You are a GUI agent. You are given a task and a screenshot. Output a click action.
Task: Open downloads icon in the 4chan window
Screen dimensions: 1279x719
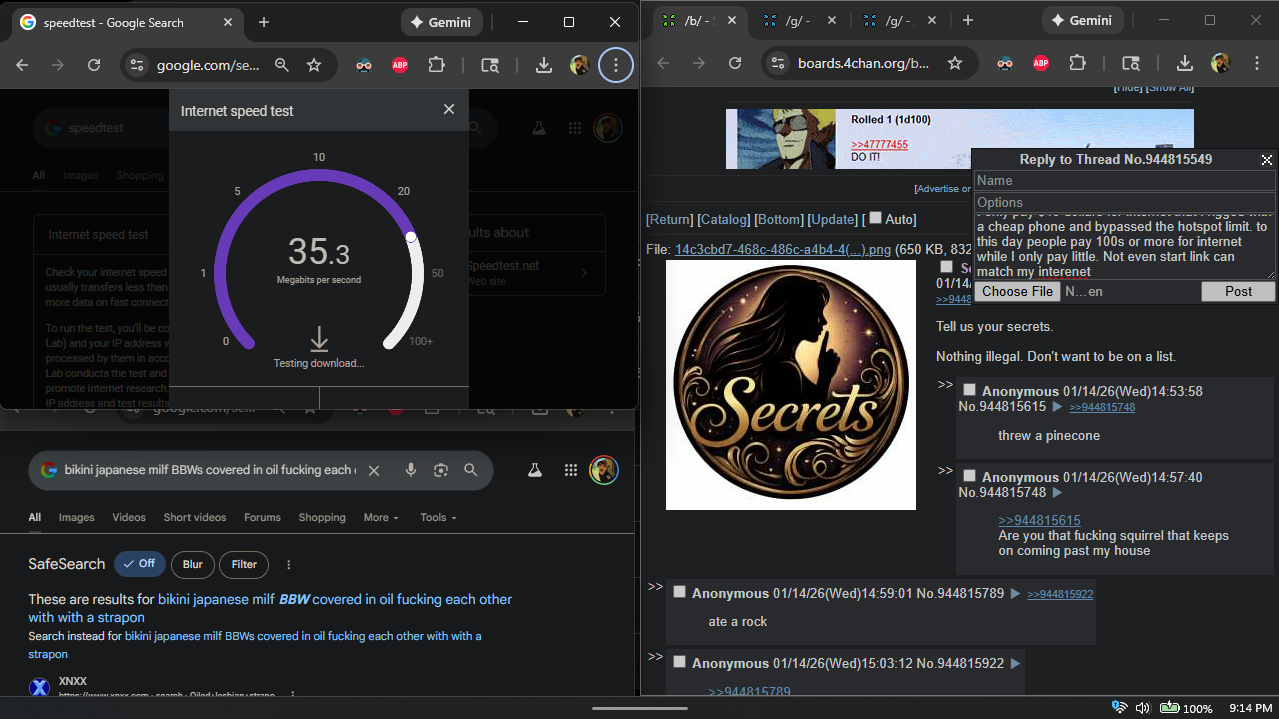(1184, 64)
